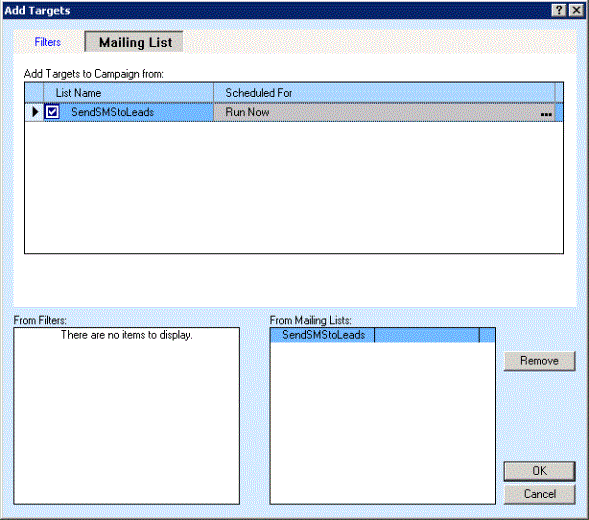Screen dimensions: 589x520
Task: Select SendSMStoLeads in From Mailing Lists
Action: pos(323,335)
